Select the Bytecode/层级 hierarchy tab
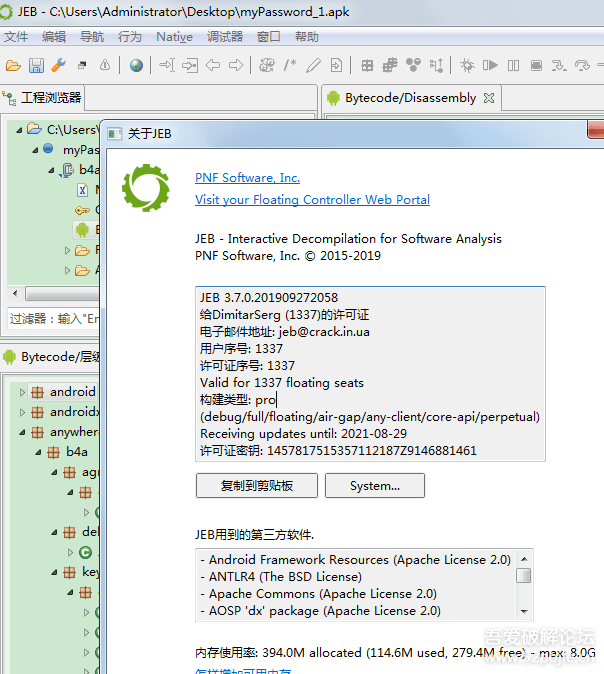This screenshot has height=674, width=604. click(51, 357)
